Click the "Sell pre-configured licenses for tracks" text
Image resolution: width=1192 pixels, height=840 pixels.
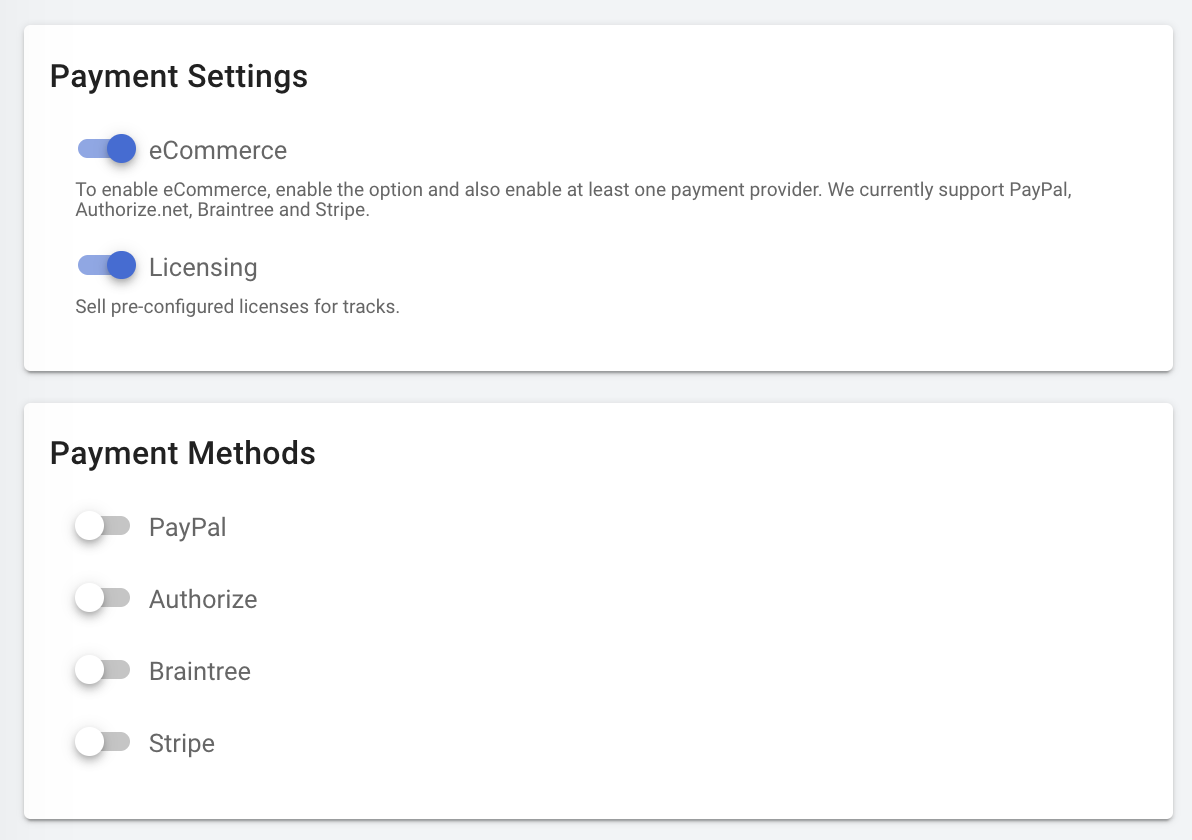(238, 307)
